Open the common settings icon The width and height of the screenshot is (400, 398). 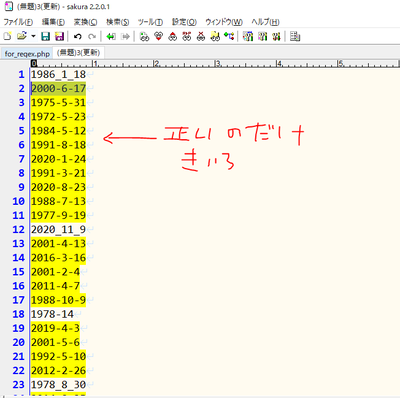coord(276,36)
